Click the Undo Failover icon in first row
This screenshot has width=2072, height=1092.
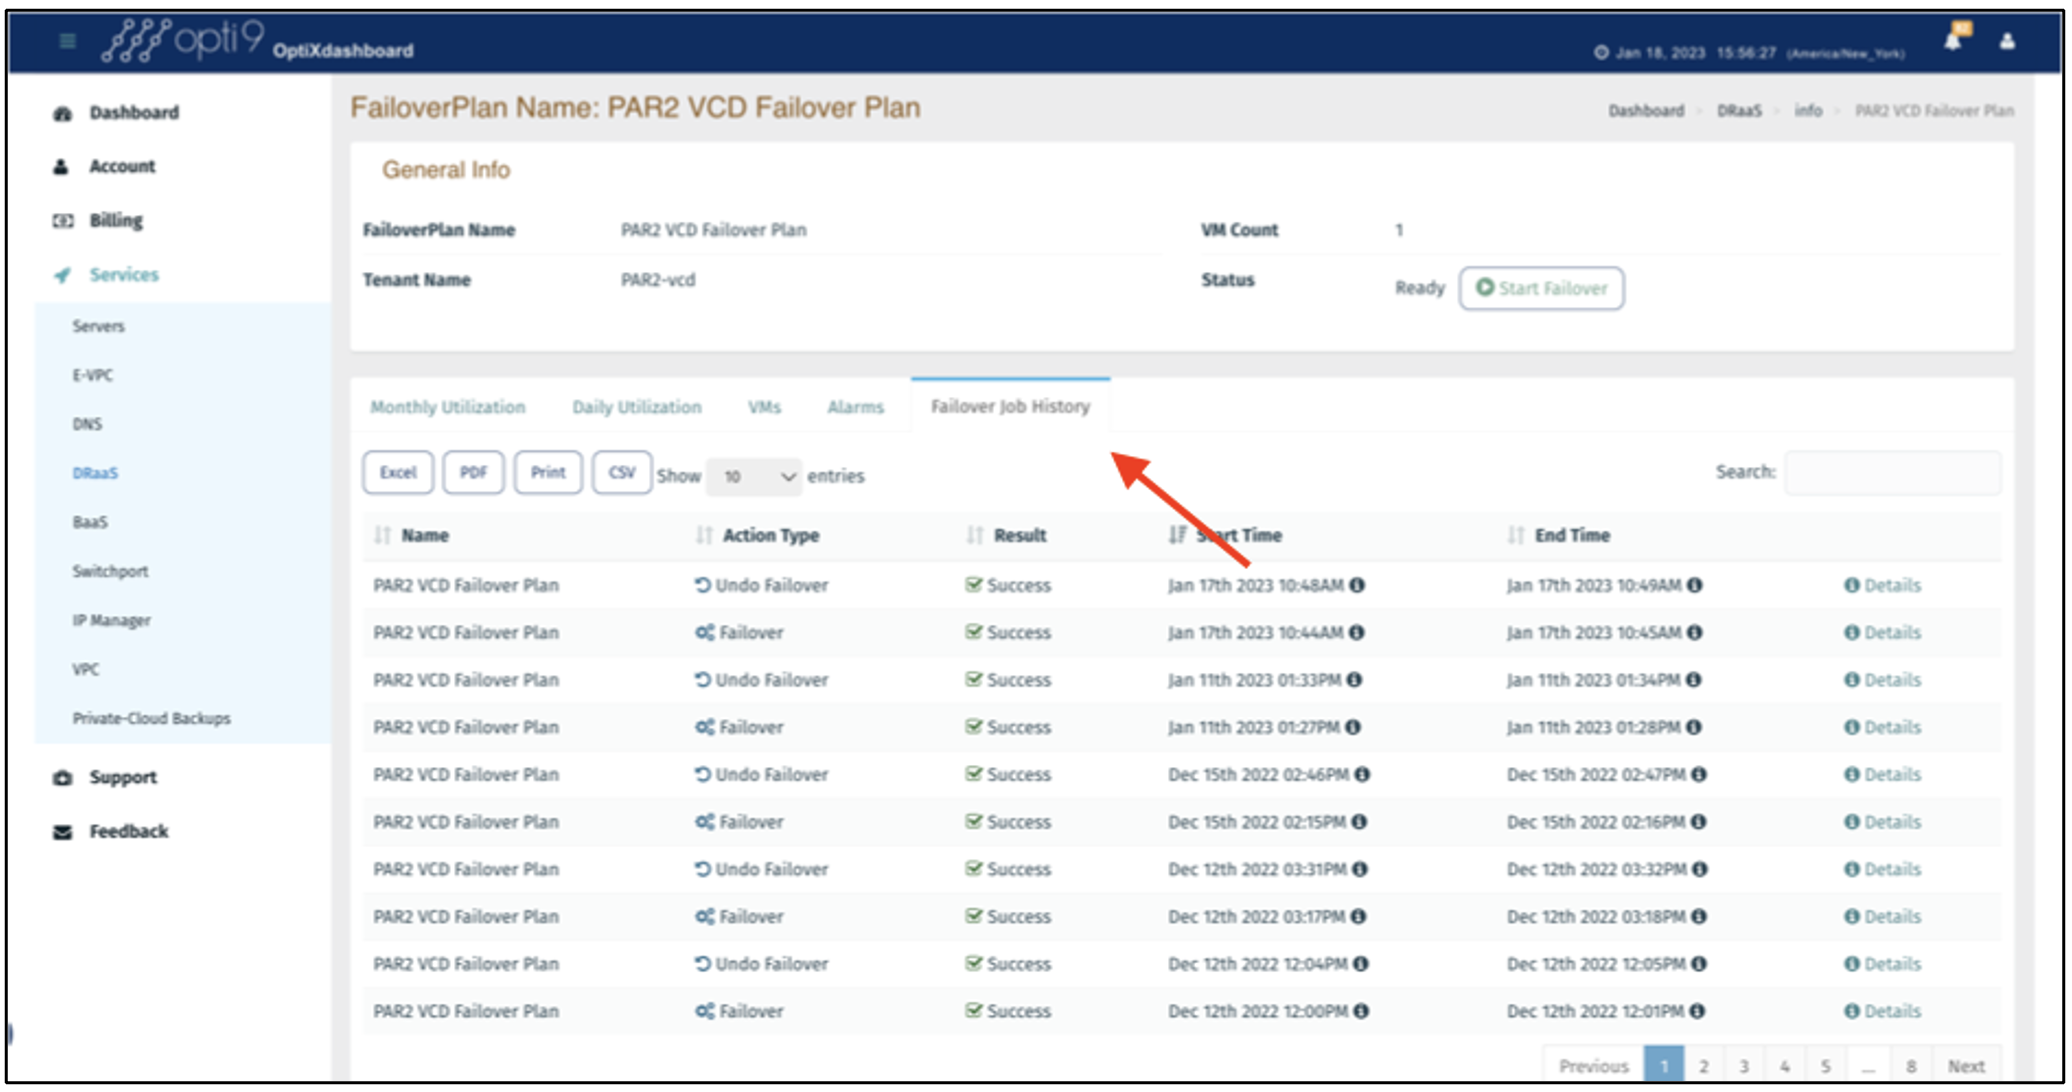(x=703, y=585)
